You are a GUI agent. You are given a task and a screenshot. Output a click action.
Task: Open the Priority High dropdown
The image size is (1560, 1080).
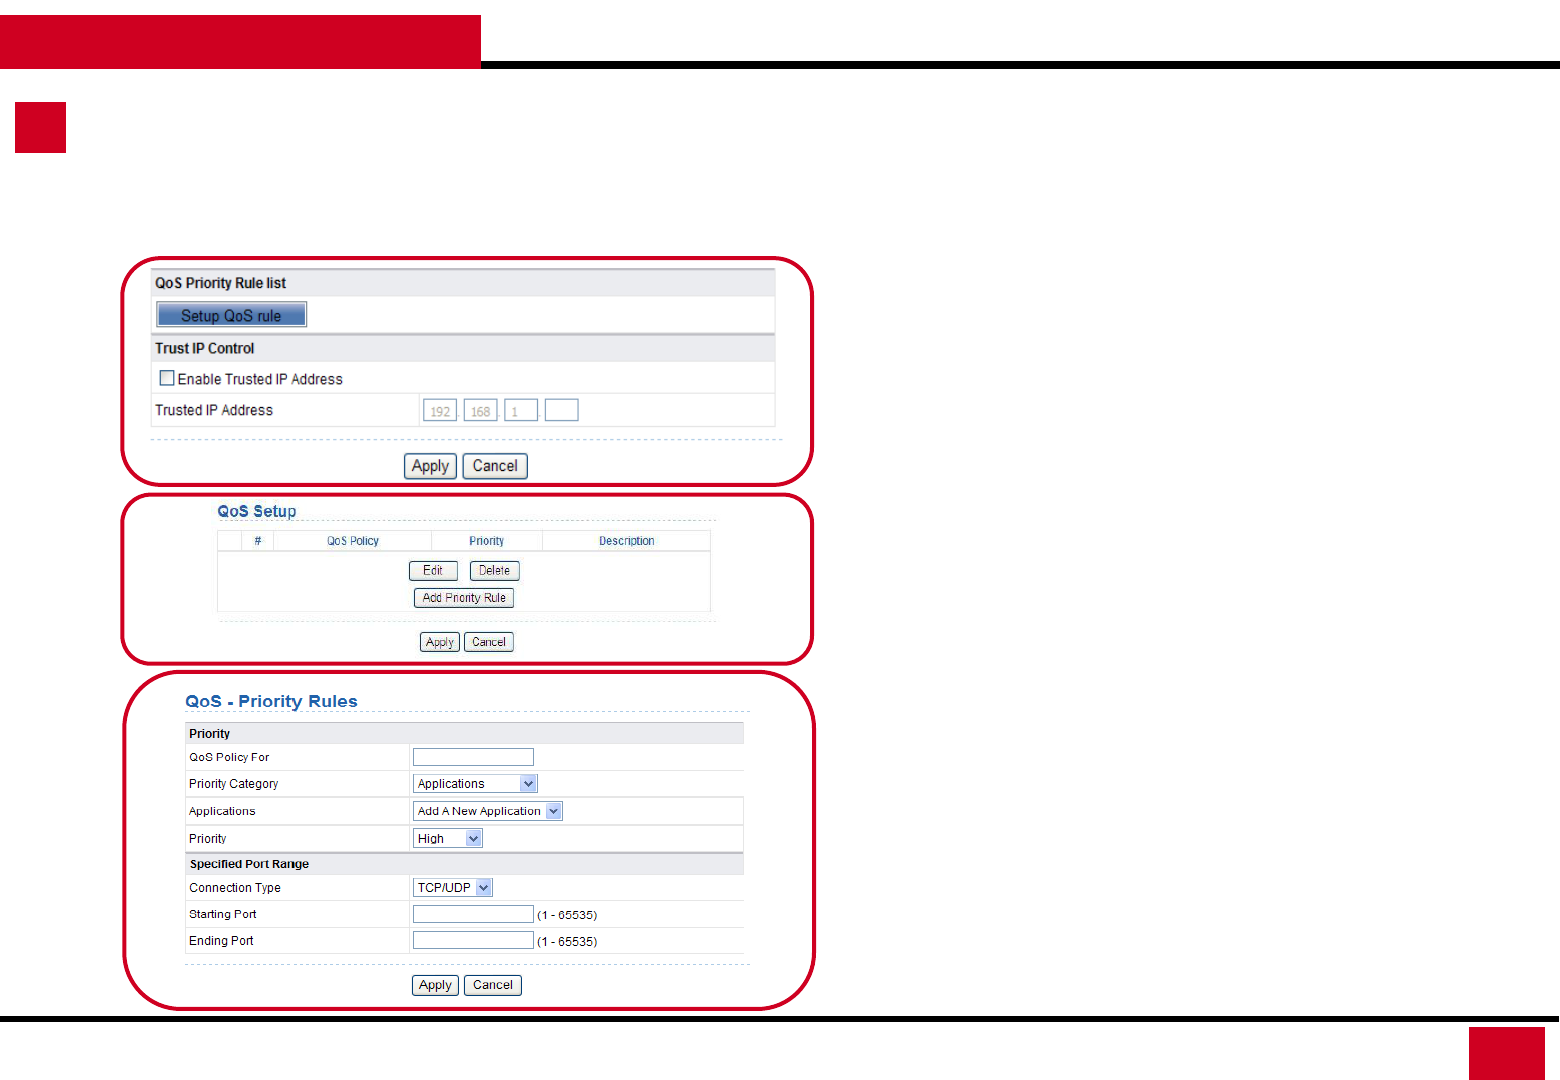click(x=448, y=839)
